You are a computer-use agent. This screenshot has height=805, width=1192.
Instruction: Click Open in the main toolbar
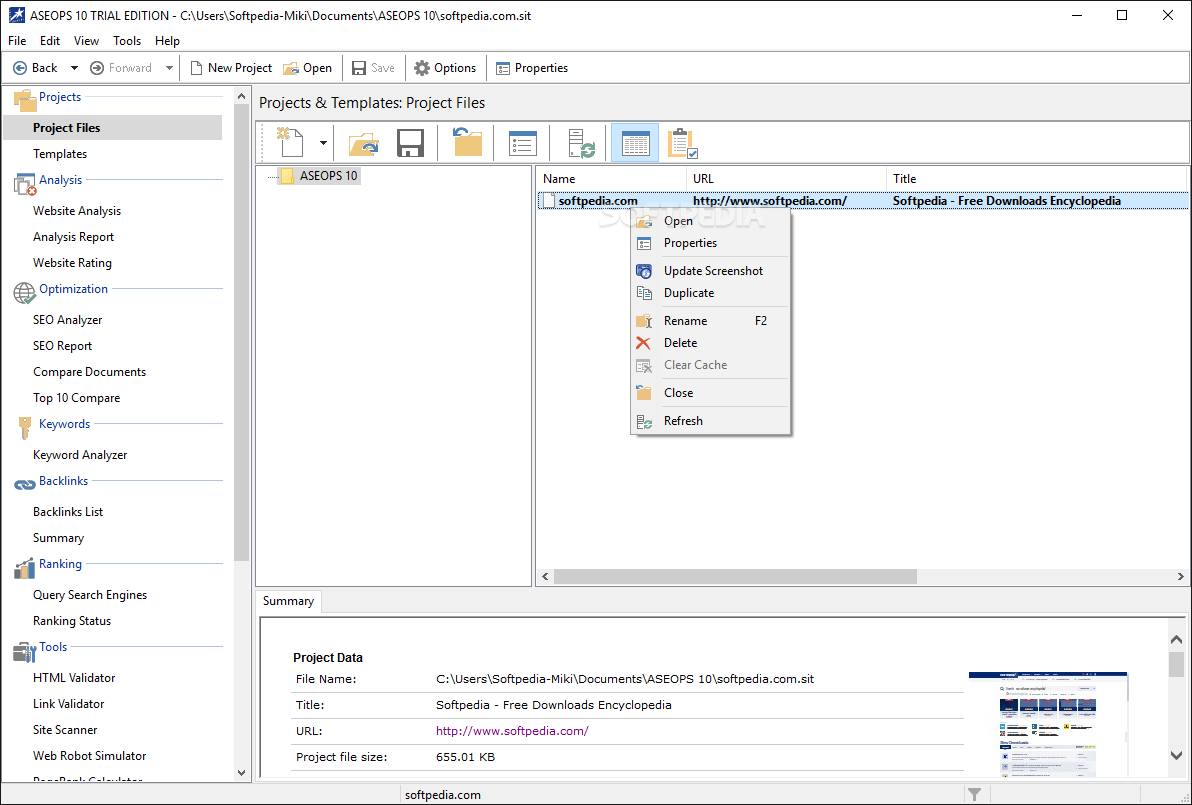point(307,68)
